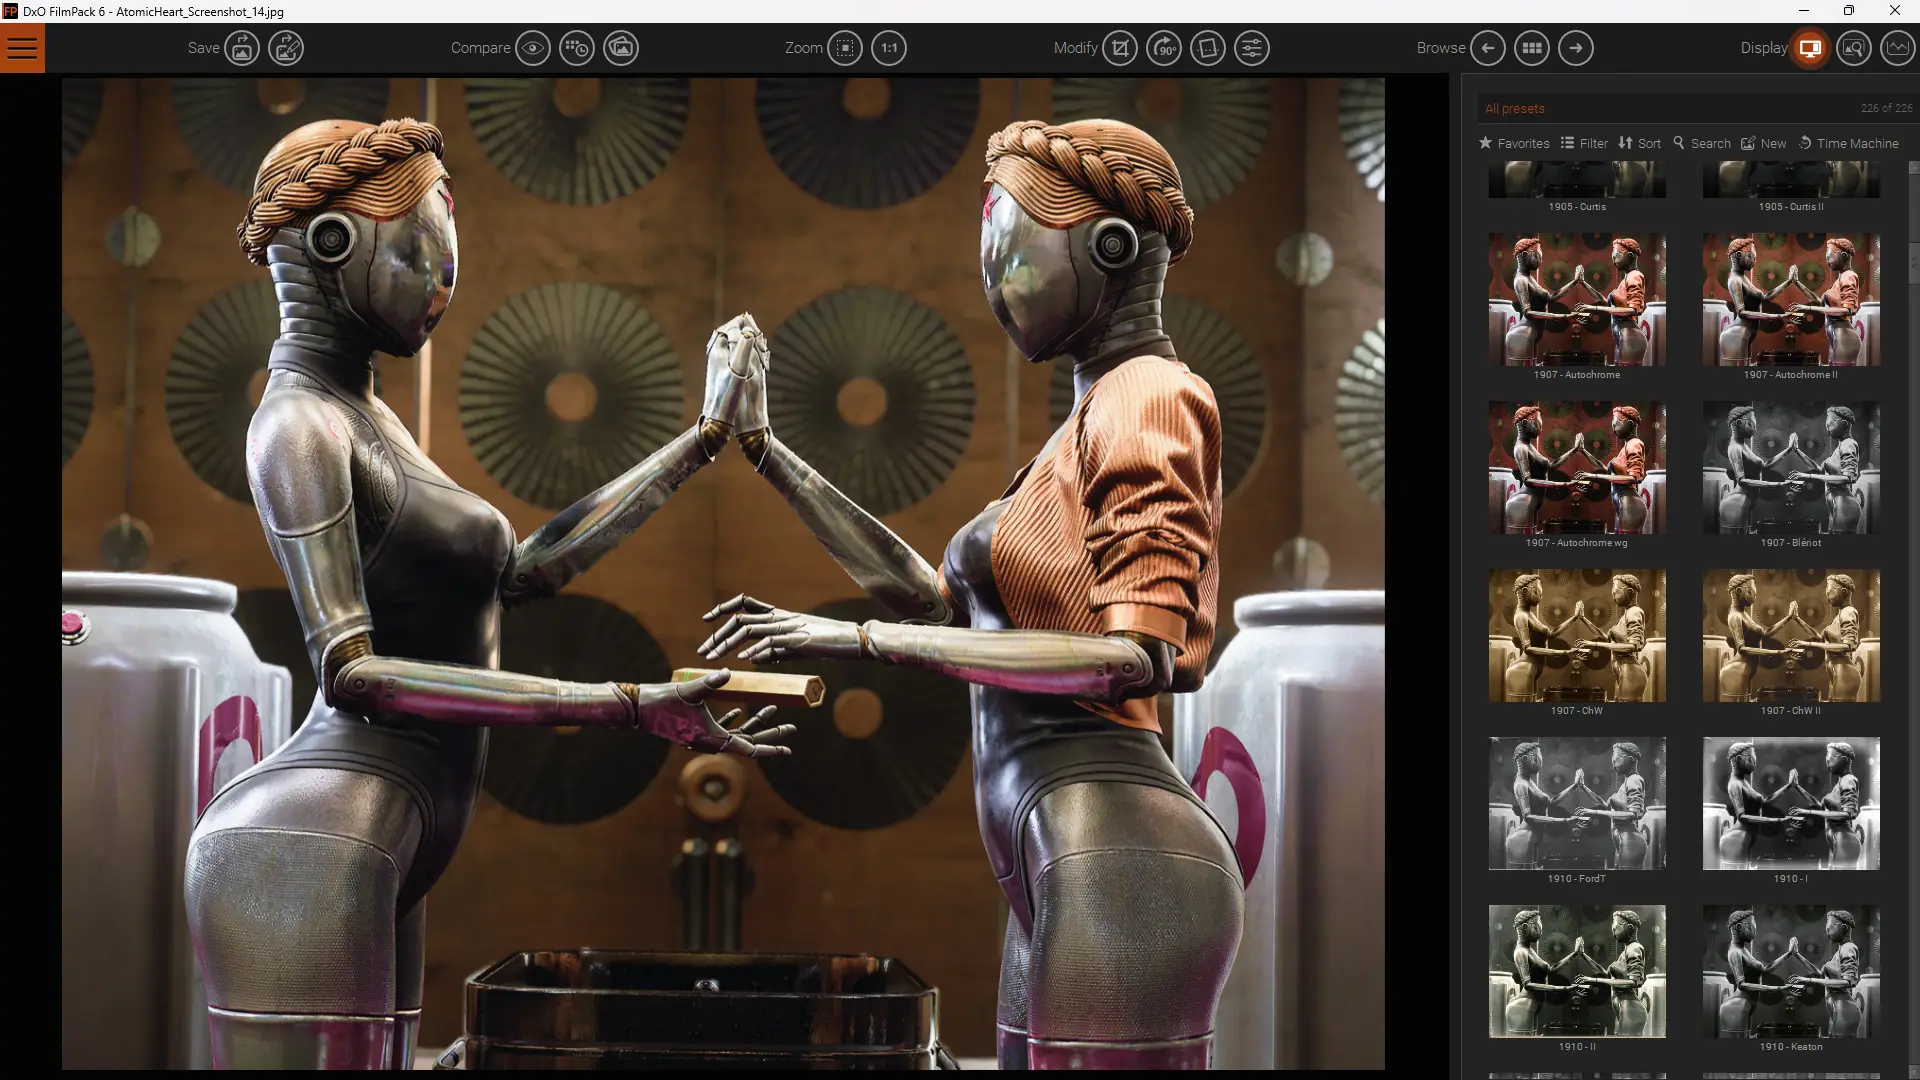This screenshot has height=1080, width=1920.
Task: Apply the 1907 - Autochrome preset
Action: tap(1577, 299)
